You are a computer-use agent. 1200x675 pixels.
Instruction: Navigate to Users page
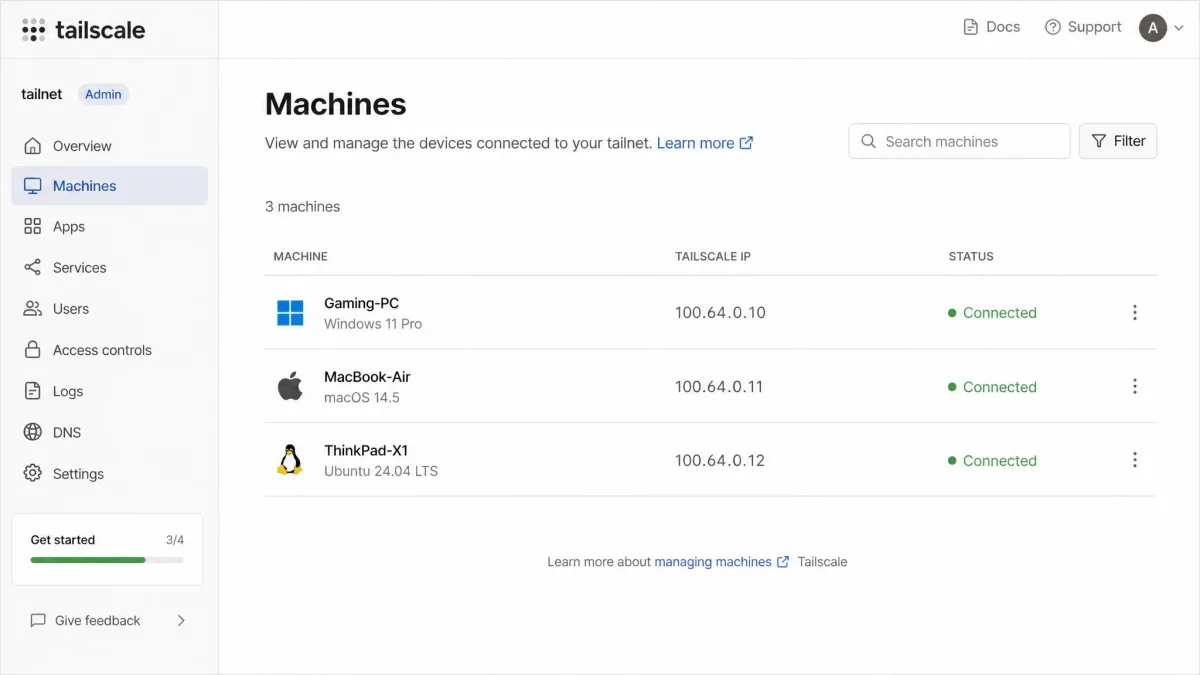[110, 309]
